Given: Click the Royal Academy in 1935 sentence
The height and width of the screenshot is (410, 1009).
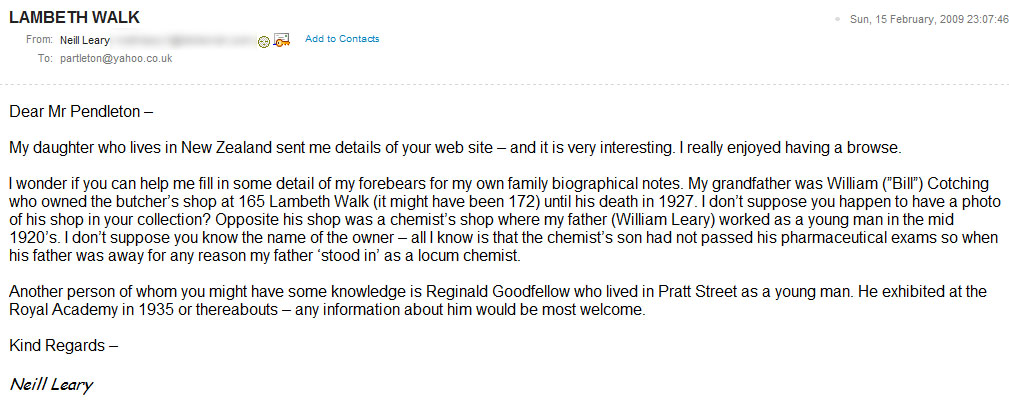Looking at the screenshot, I should 326,310.
